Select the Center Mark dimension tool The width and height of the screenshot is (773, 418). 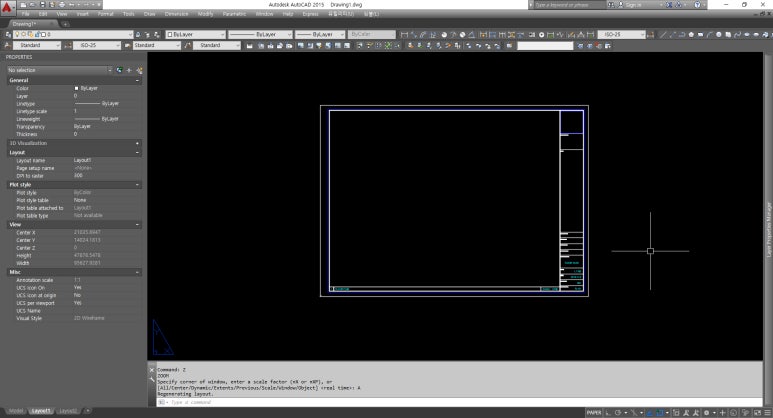click(541, 35)
